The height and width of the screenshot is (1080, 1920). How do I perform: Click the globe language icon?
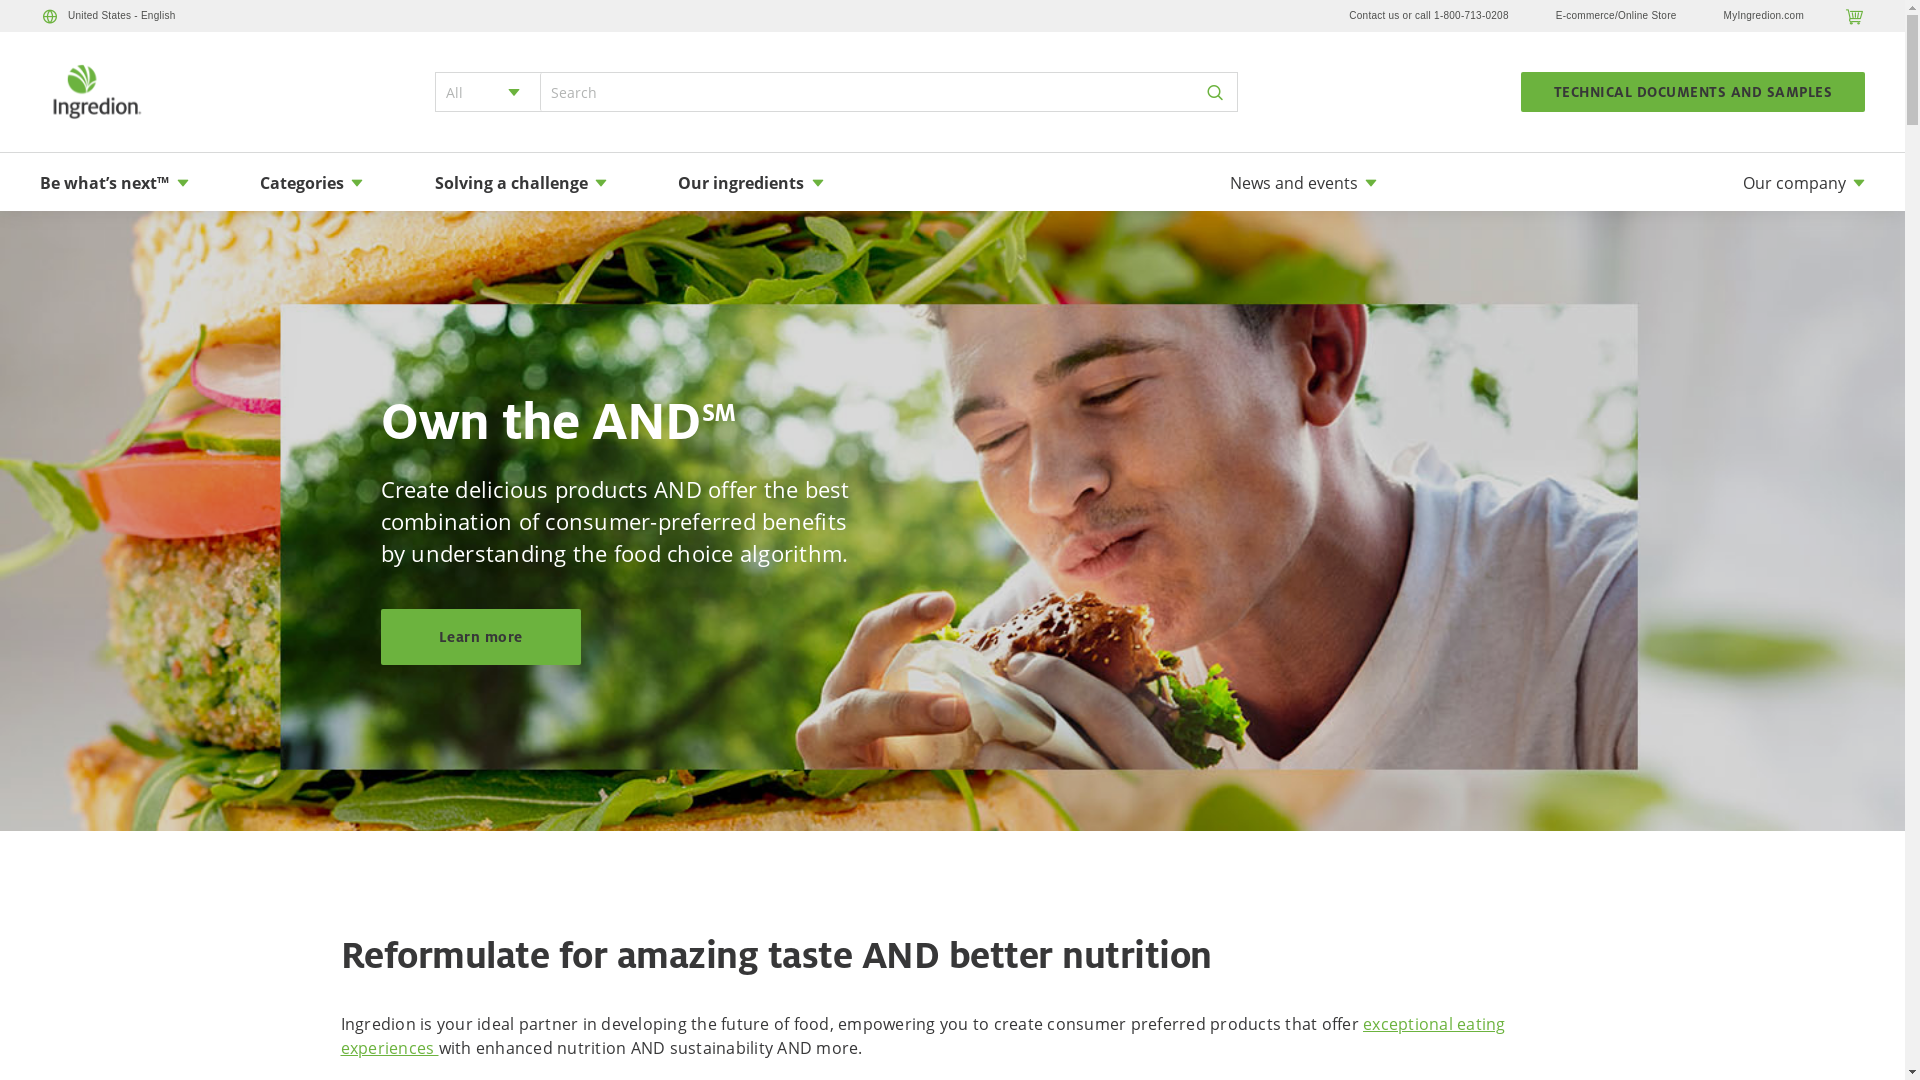(50, 16)
